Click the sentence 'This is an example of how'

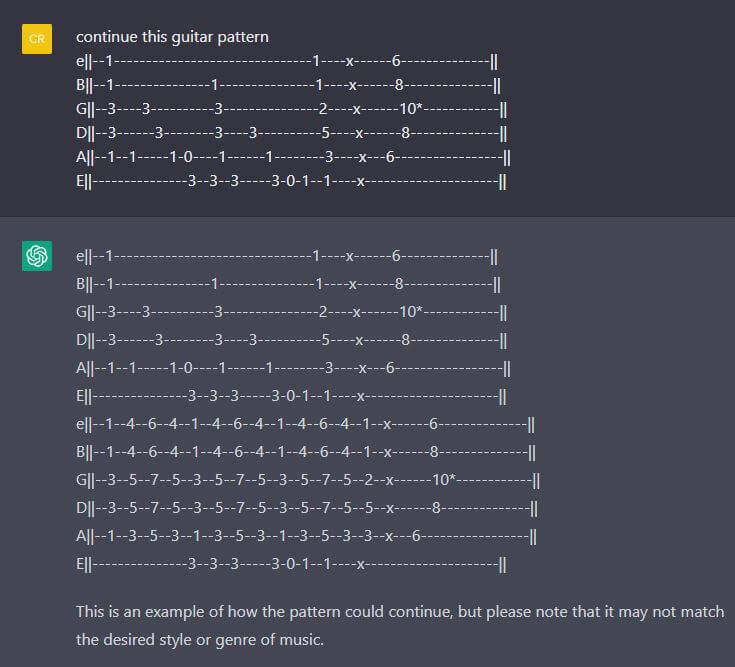(x=400, y=610)
